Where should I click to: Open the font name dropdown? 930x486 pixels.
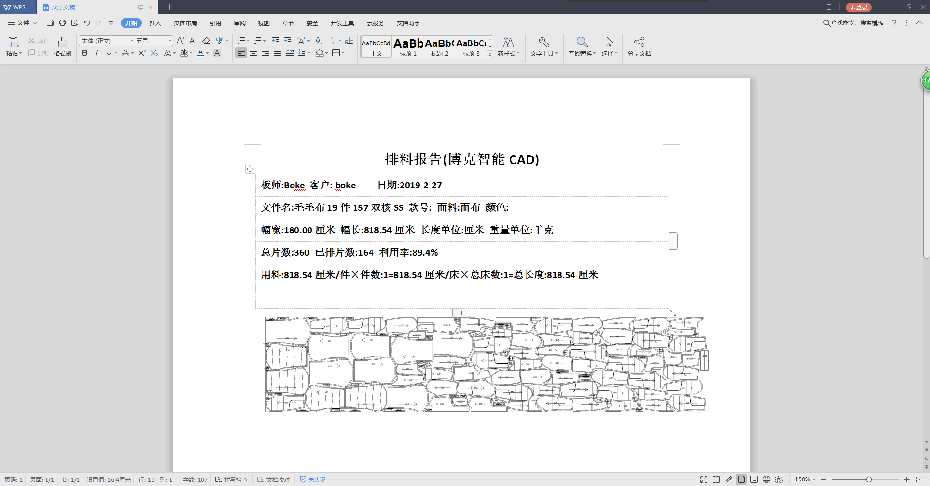105,40
